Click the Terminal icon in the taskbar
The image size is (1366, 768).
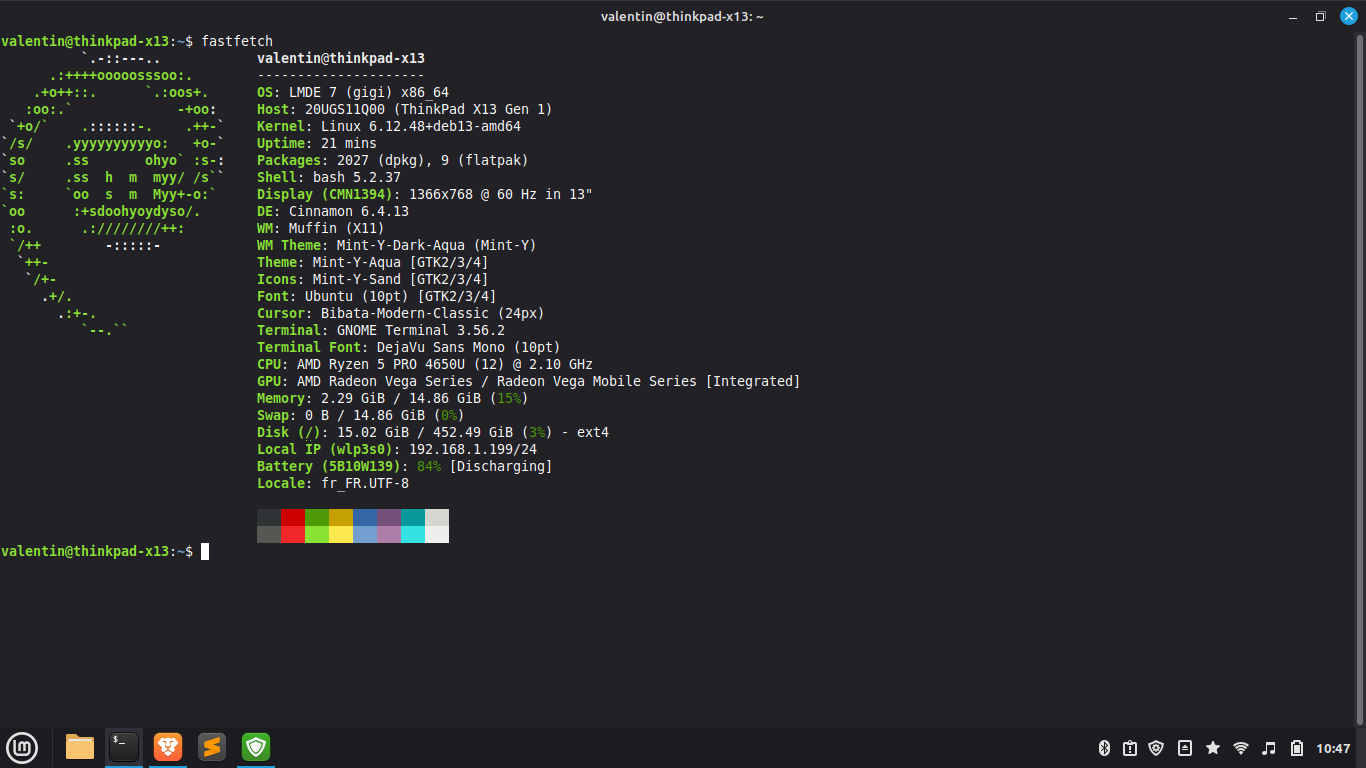tap(124, 746)
